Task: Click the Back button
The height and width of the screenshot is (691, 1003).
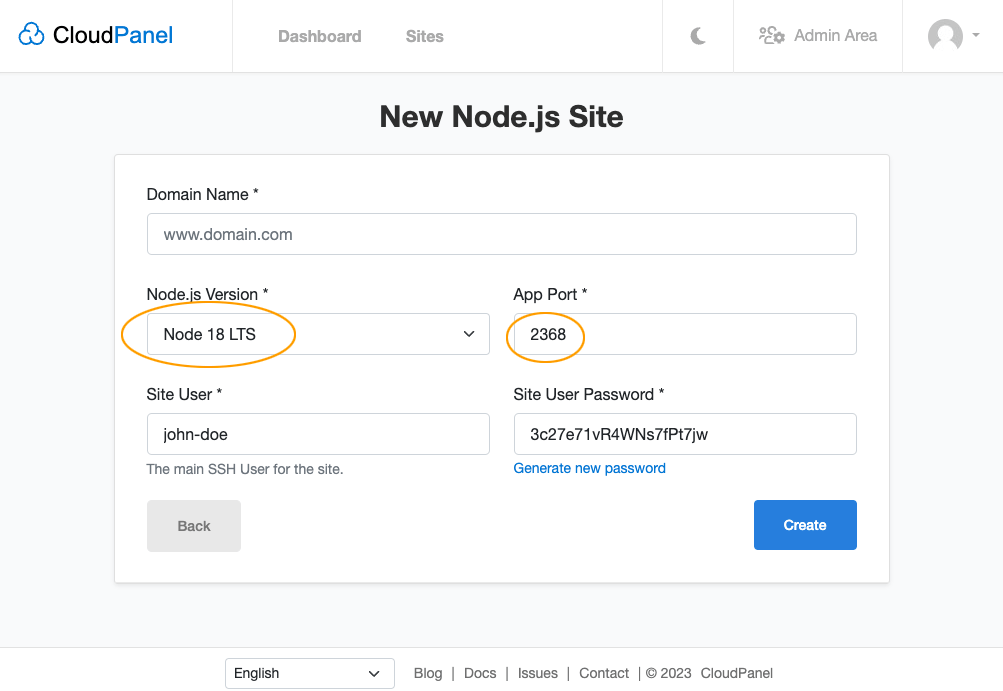Action: coord(193,525)
